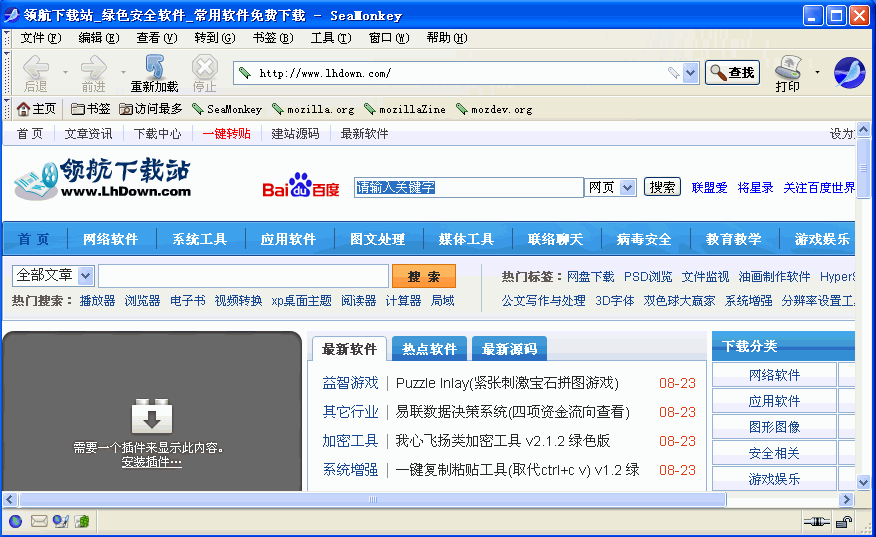Reload the page with the reload icon
This screenshot has height=537, width=876.
(154, 67)
